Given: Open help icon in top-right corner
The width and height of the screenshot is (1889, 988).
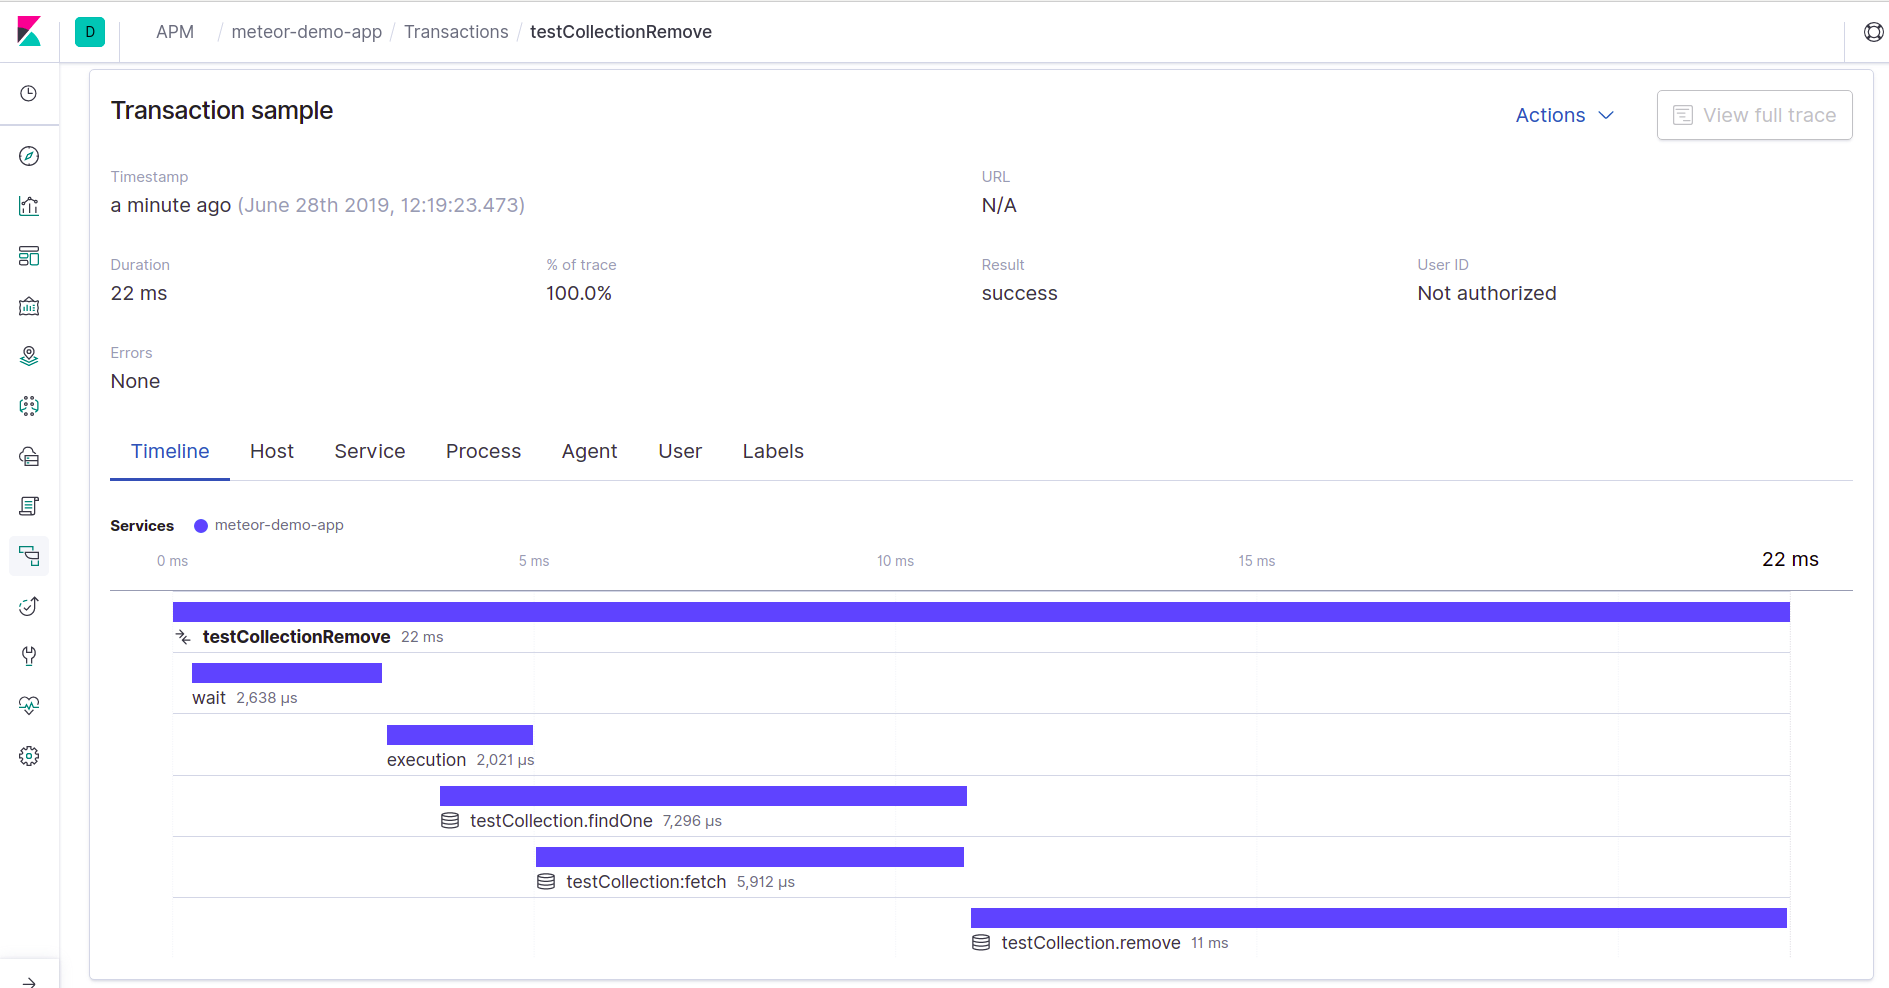Looking at the screenshot, I should pyautogui.click(x=1874, y=32).
